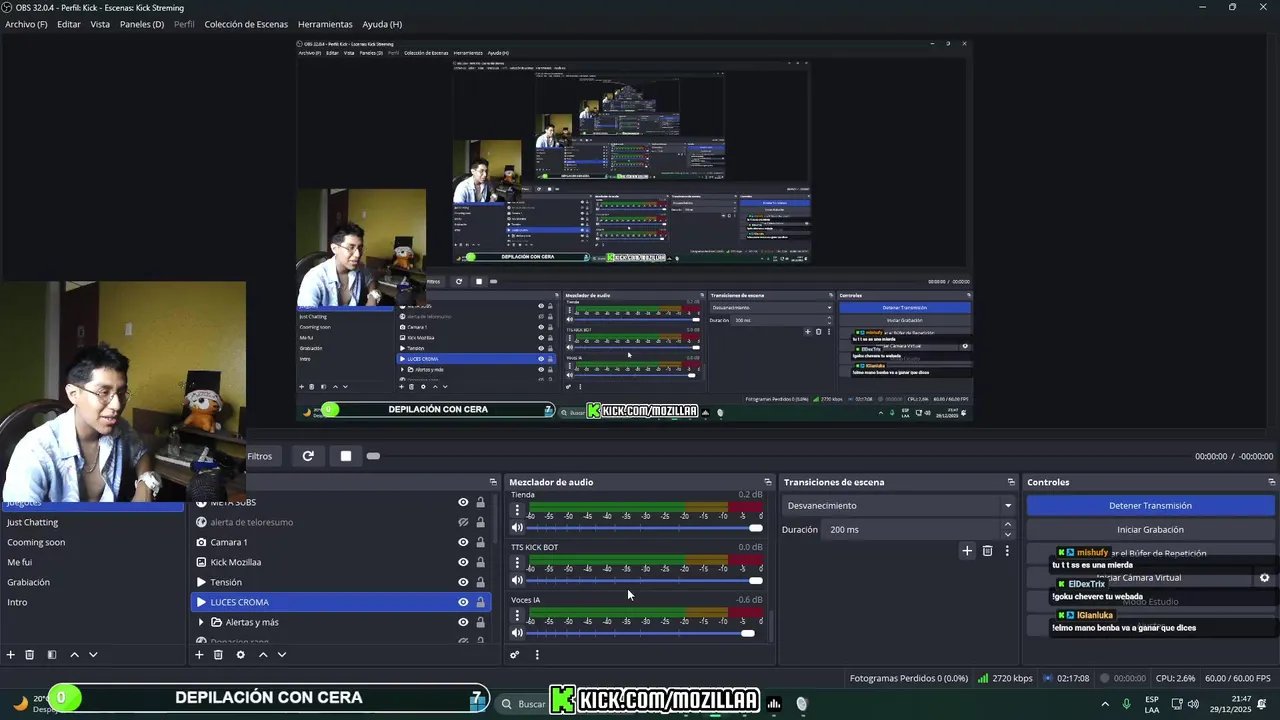Undock the Controles panel
1280x720 pixels.
[x=1272, y=482]
